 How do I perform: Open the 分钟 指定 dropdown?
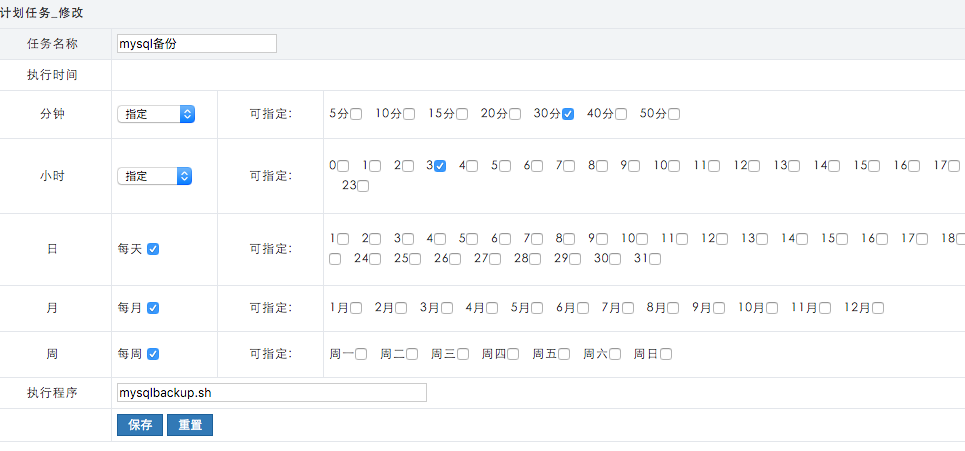[x=156, y=114]
